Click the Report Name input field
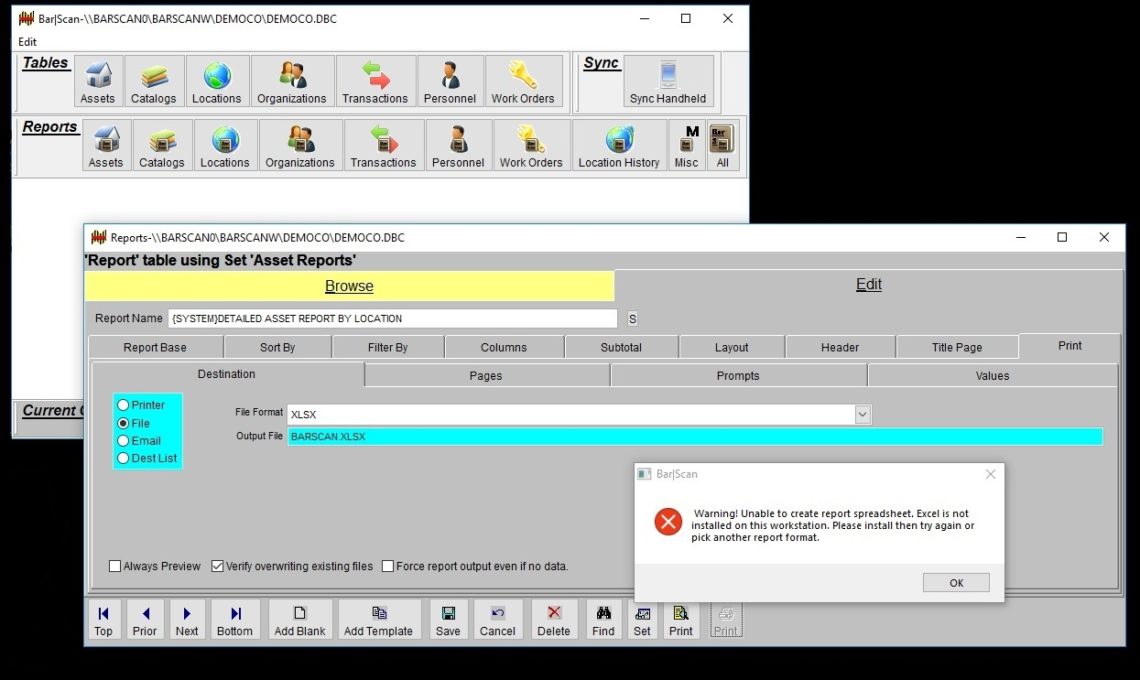 [x=393, y=319]
